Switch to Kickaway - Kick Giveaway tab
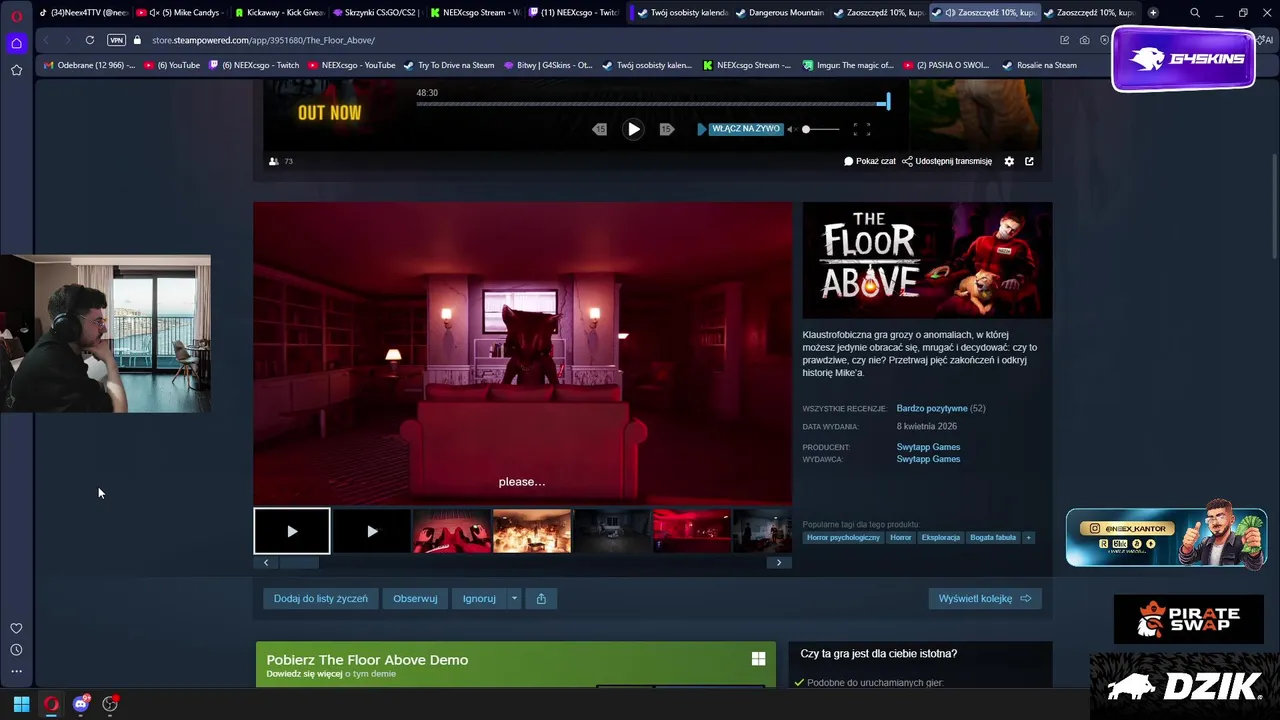Screen dimensions: 1280x720 (278, 13)
